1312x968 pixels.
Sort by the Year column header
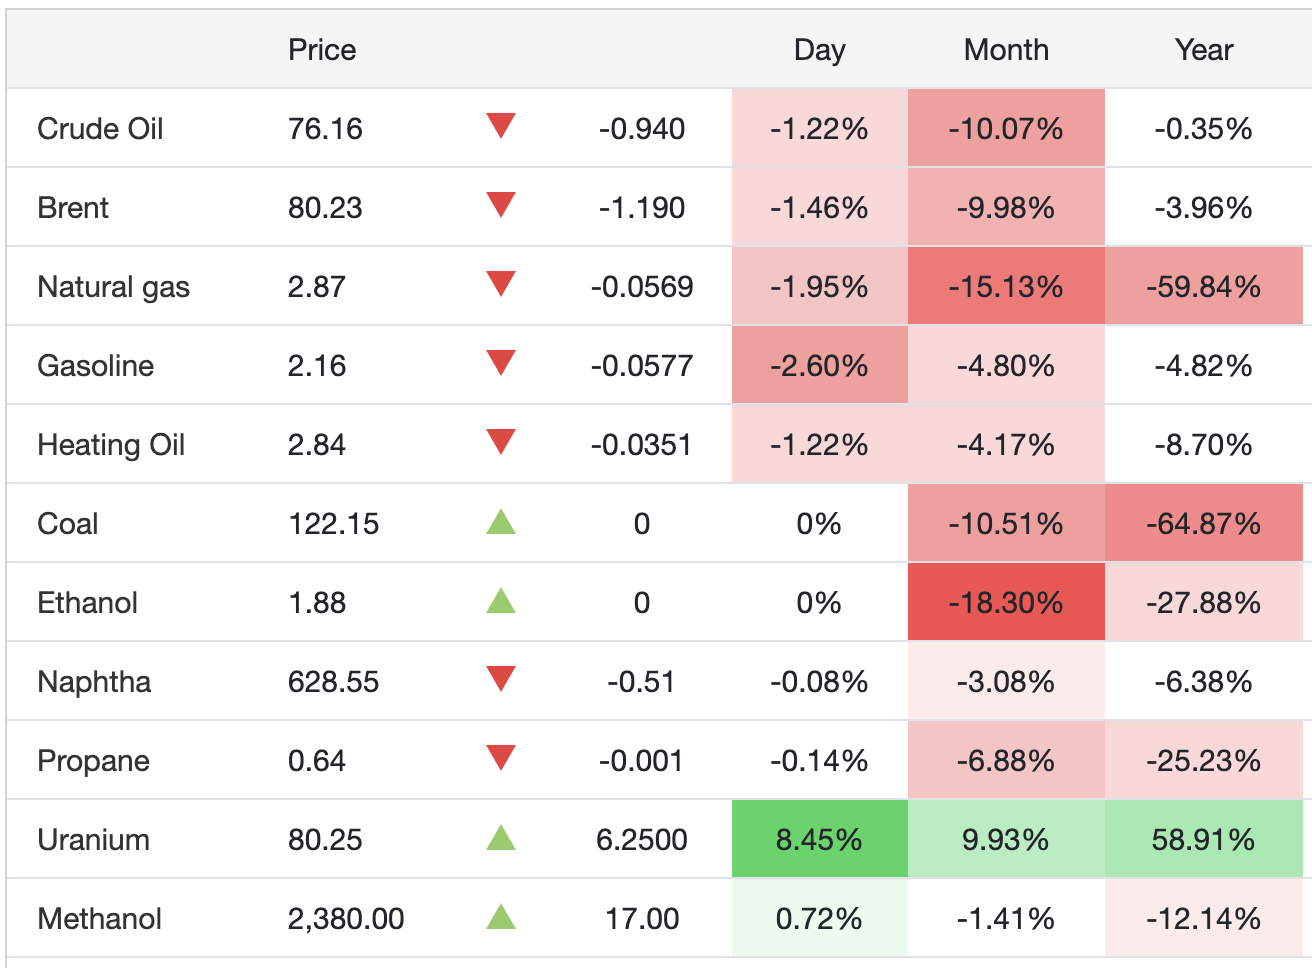point(1204,50)
